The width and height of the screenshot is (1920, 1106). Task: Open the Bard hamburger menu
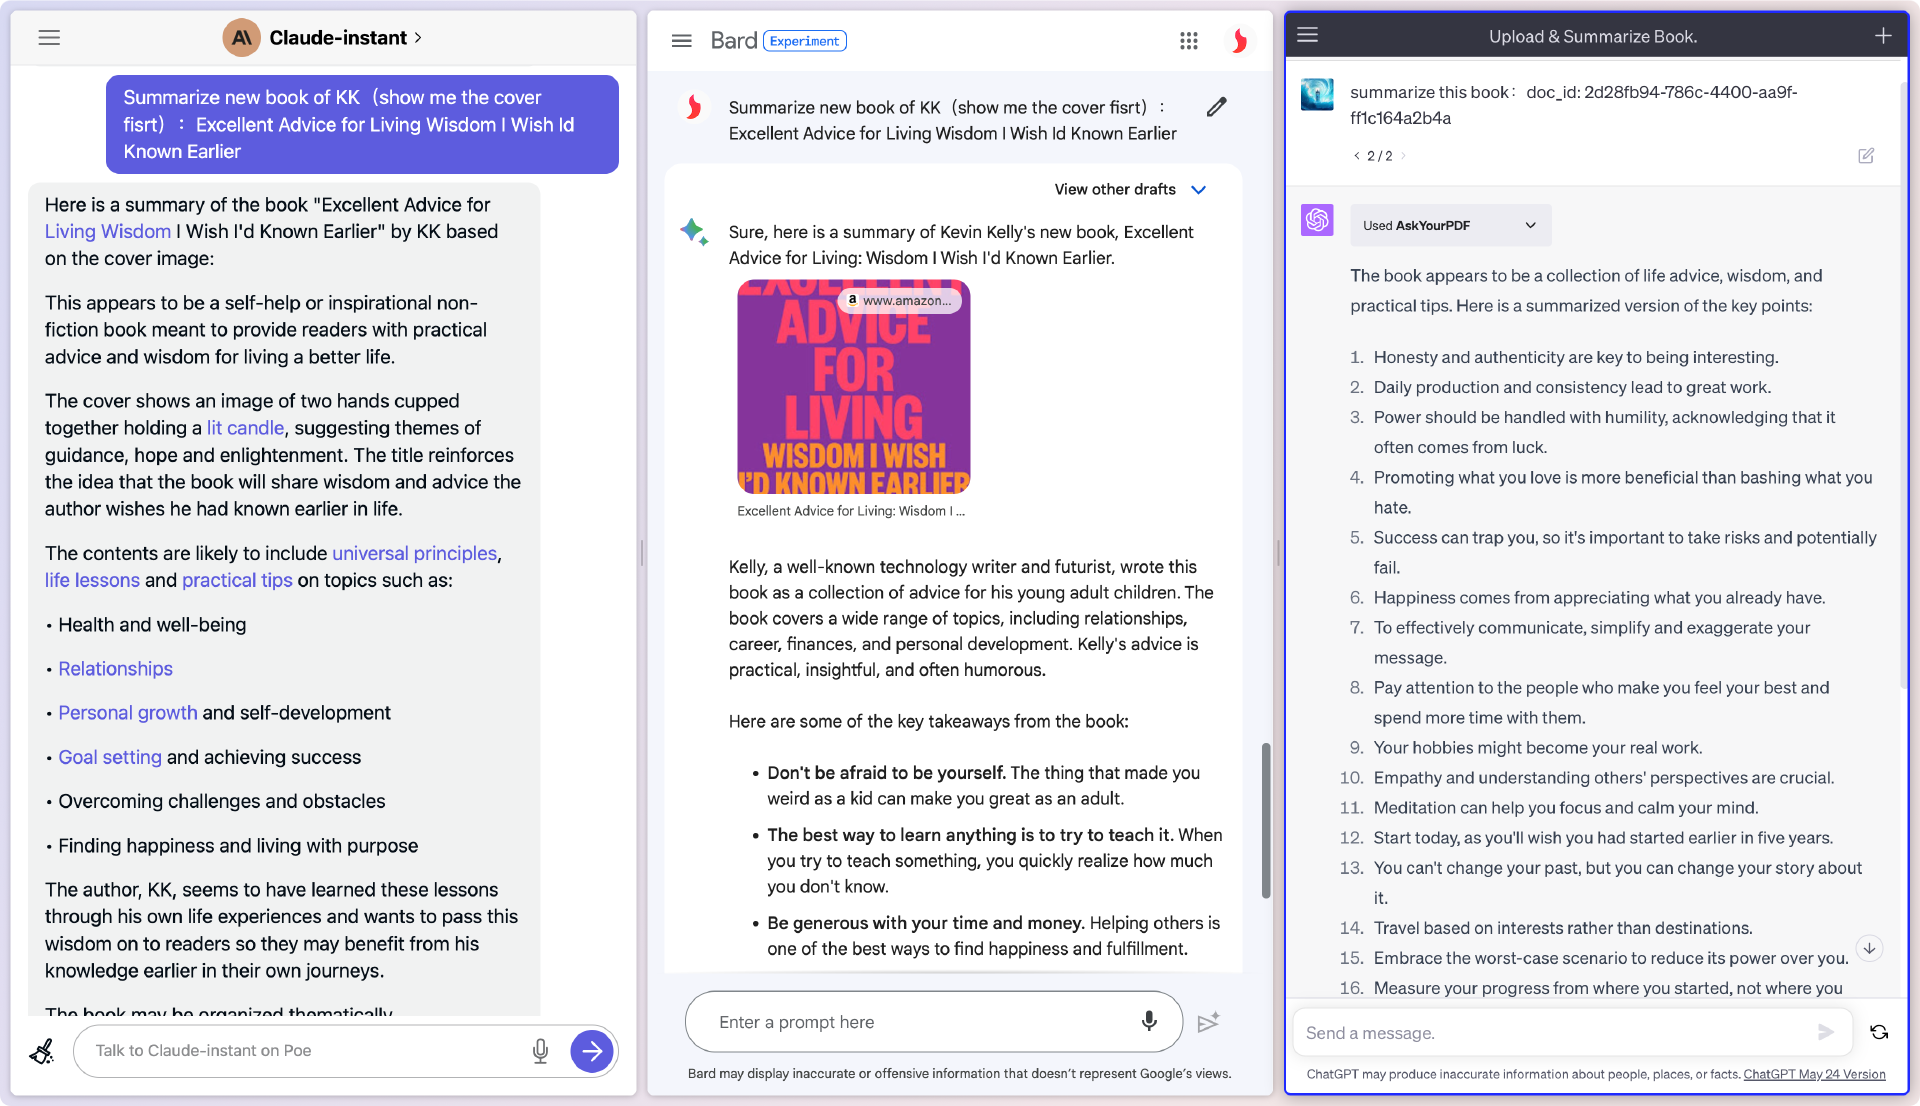[x=682, y=41]
